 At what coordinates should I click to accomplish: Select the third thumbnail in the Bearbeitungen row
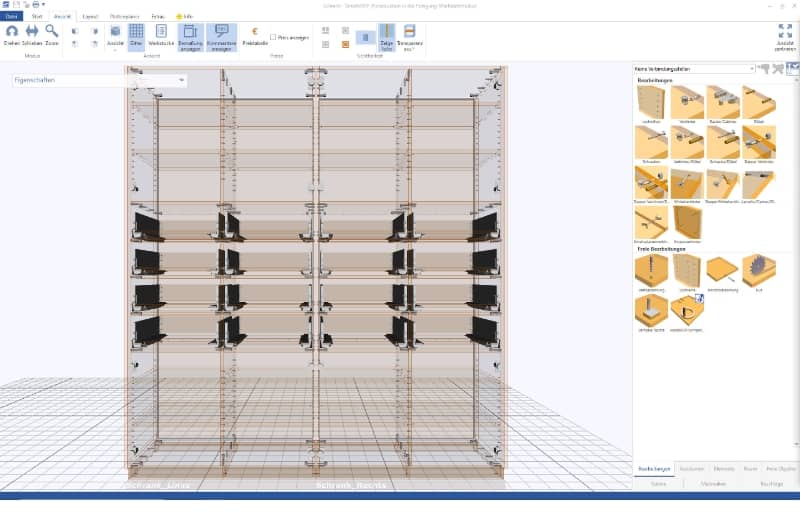(x=723, y=105)
